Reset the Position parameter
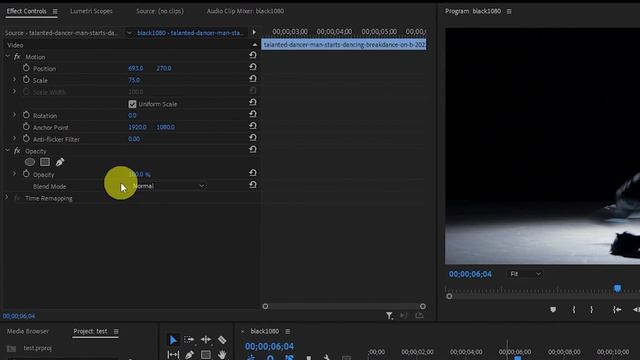This screenshot has width=640, height=360. 253,67
